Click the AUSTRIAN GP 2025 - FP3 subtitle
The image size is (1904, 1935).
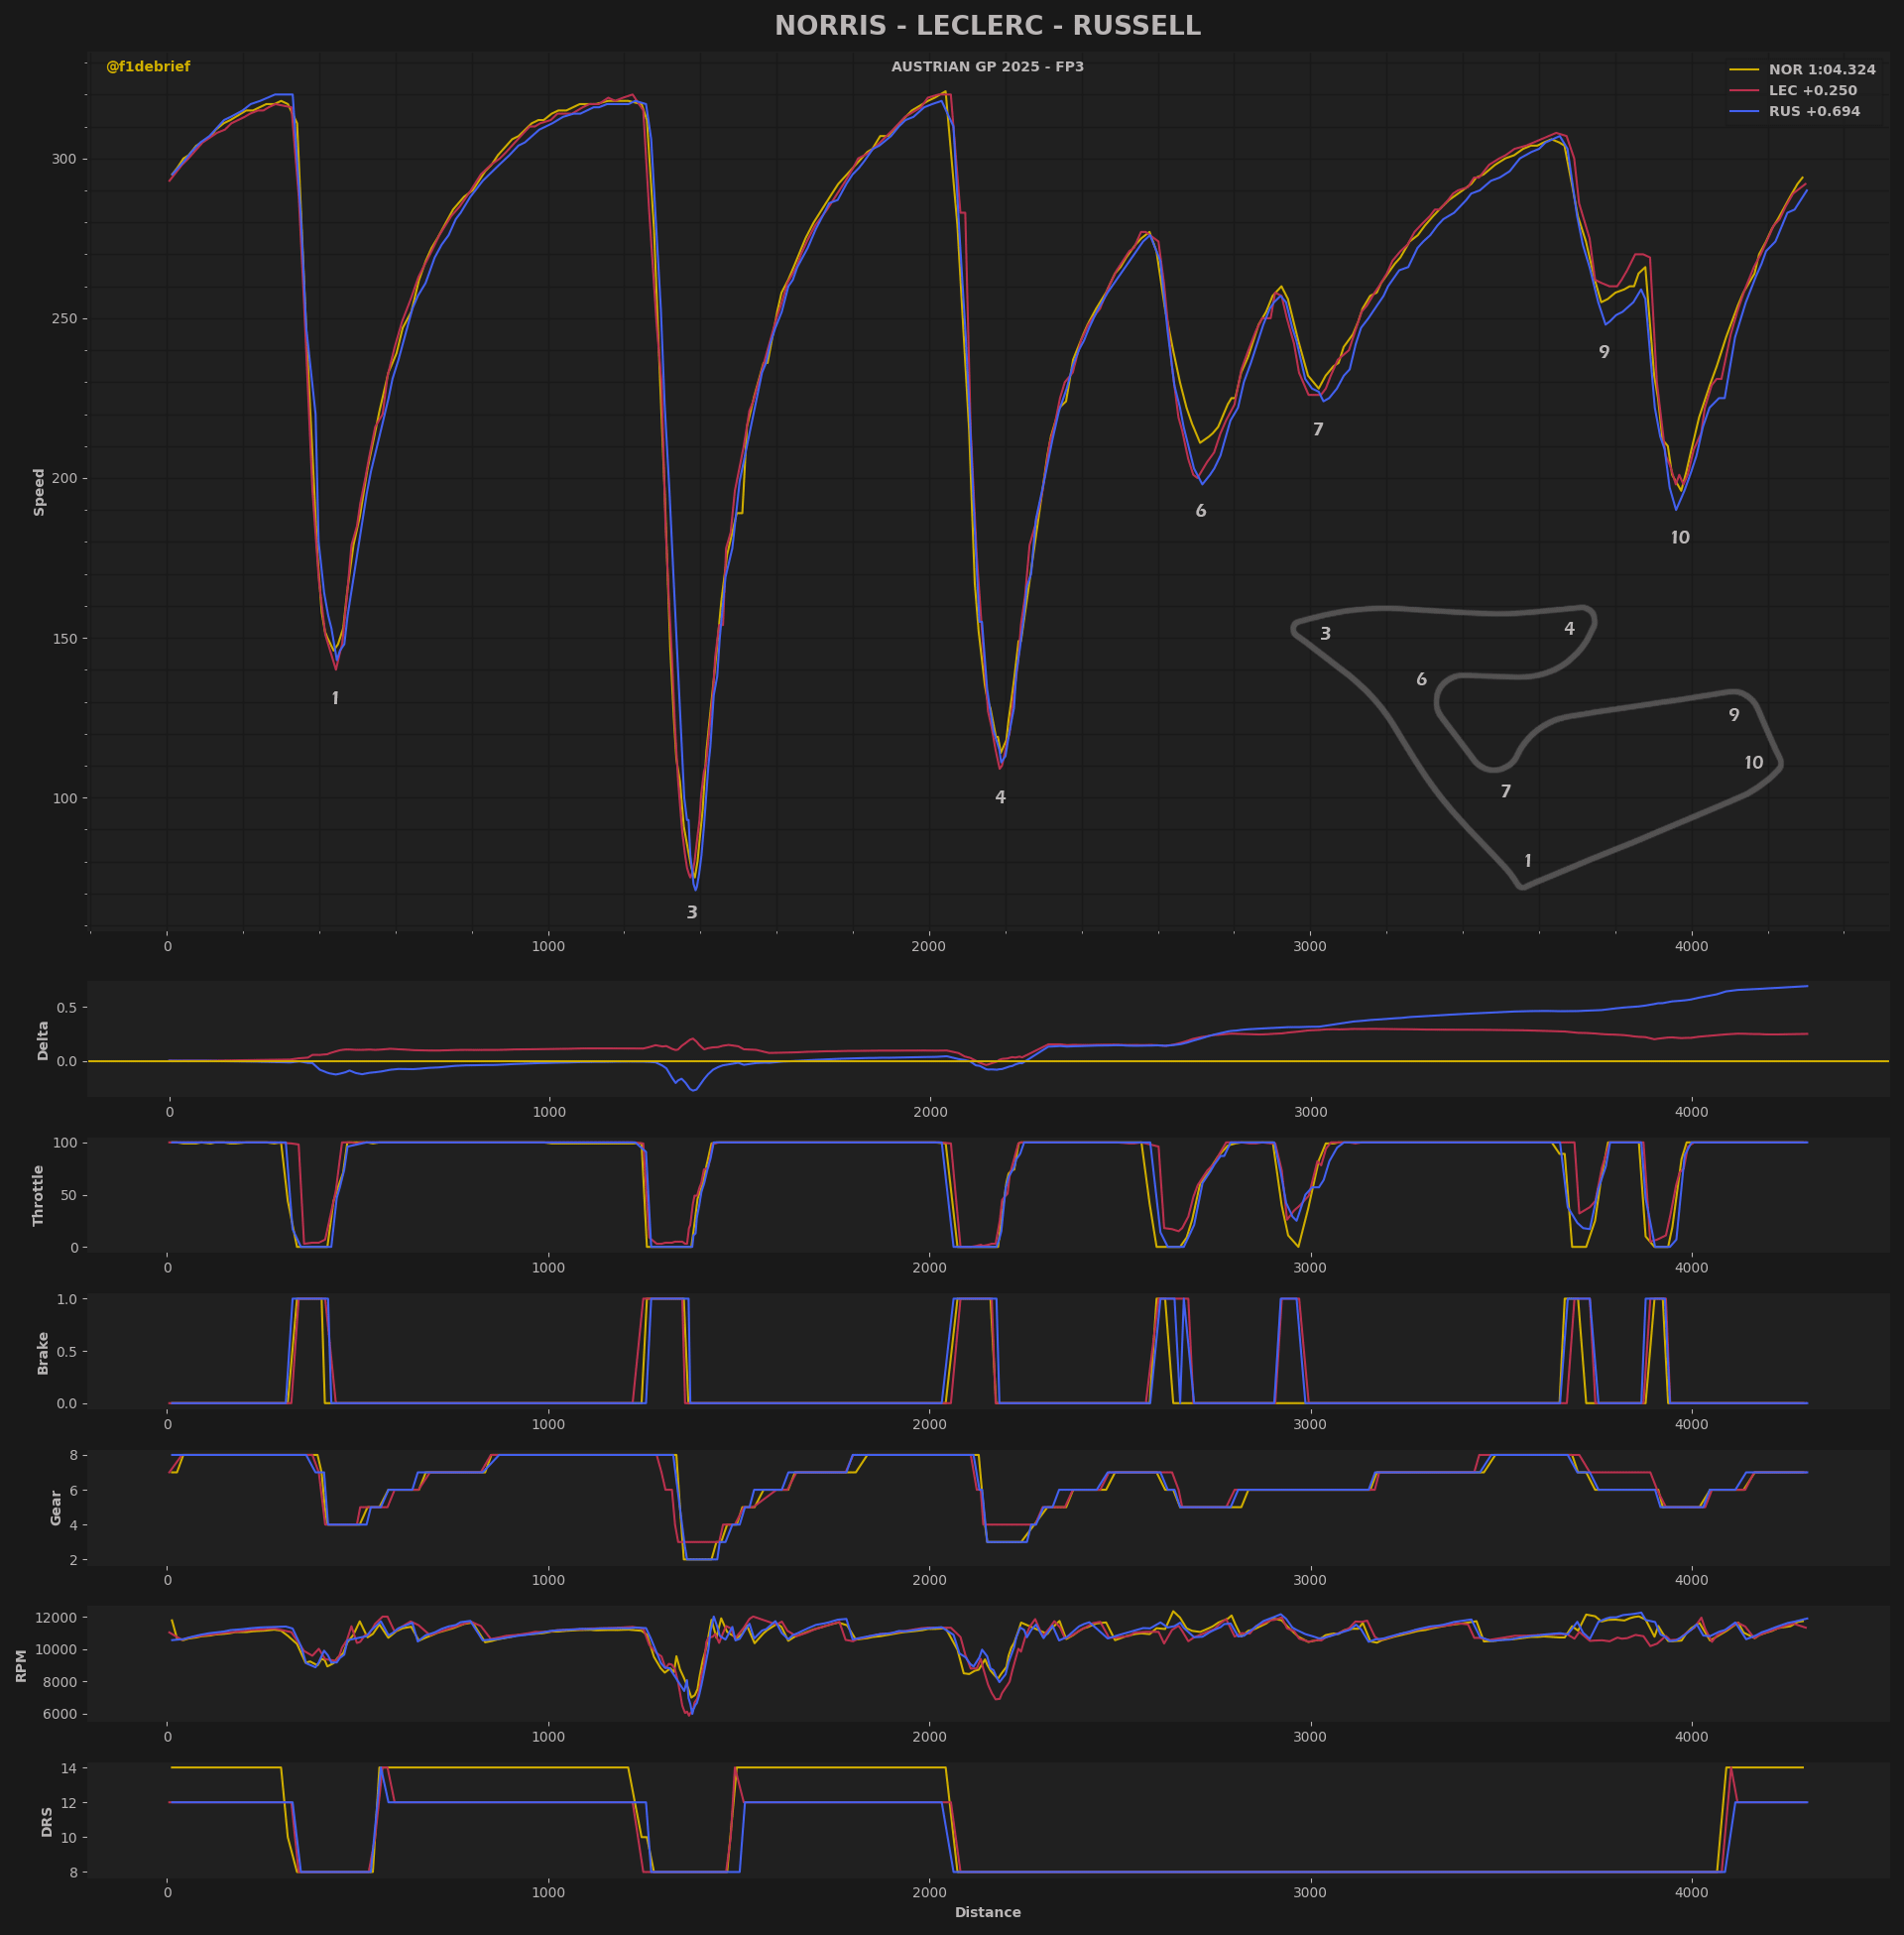click(987, 67)
